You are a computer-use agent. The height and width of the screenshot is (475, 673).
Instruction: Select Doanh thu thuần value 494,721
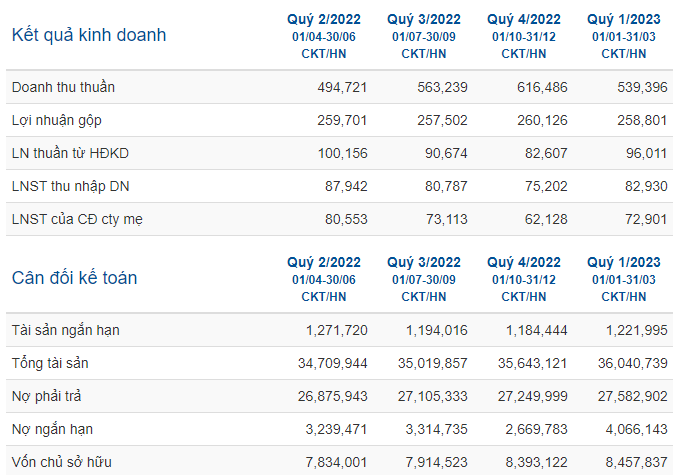click(x=342, y=88)
